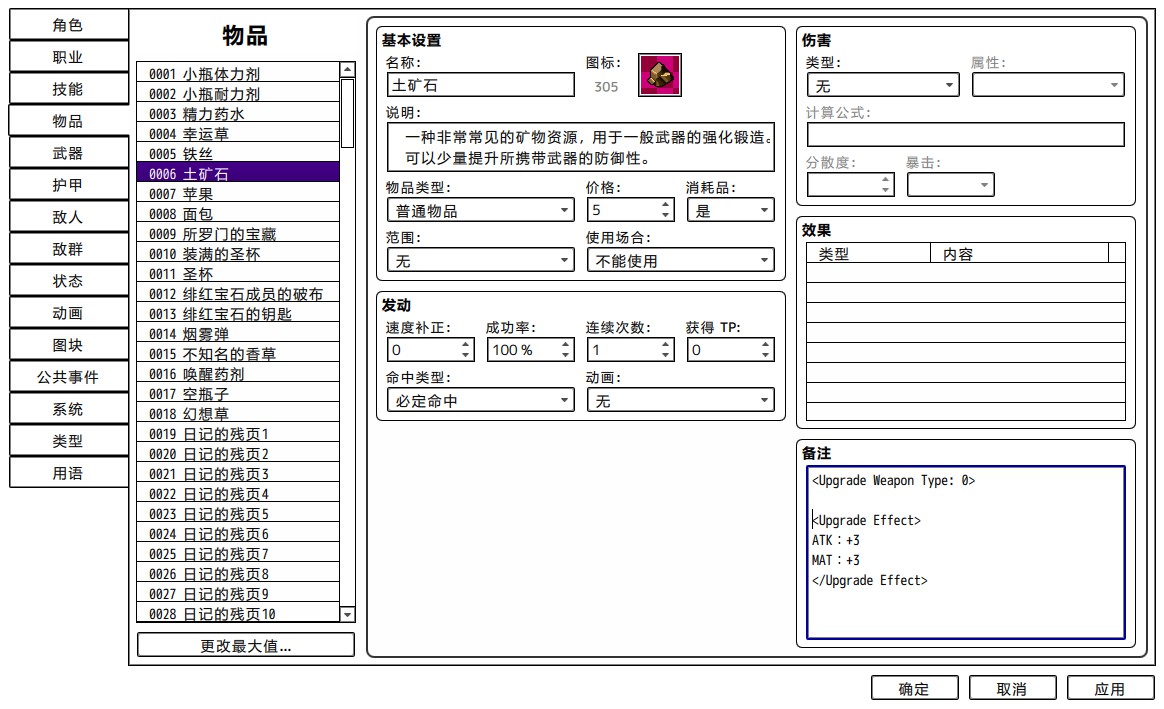Click the item list scrollbar thumb
The width and height of the screenshot is (1164, 709).
[347, 114]
